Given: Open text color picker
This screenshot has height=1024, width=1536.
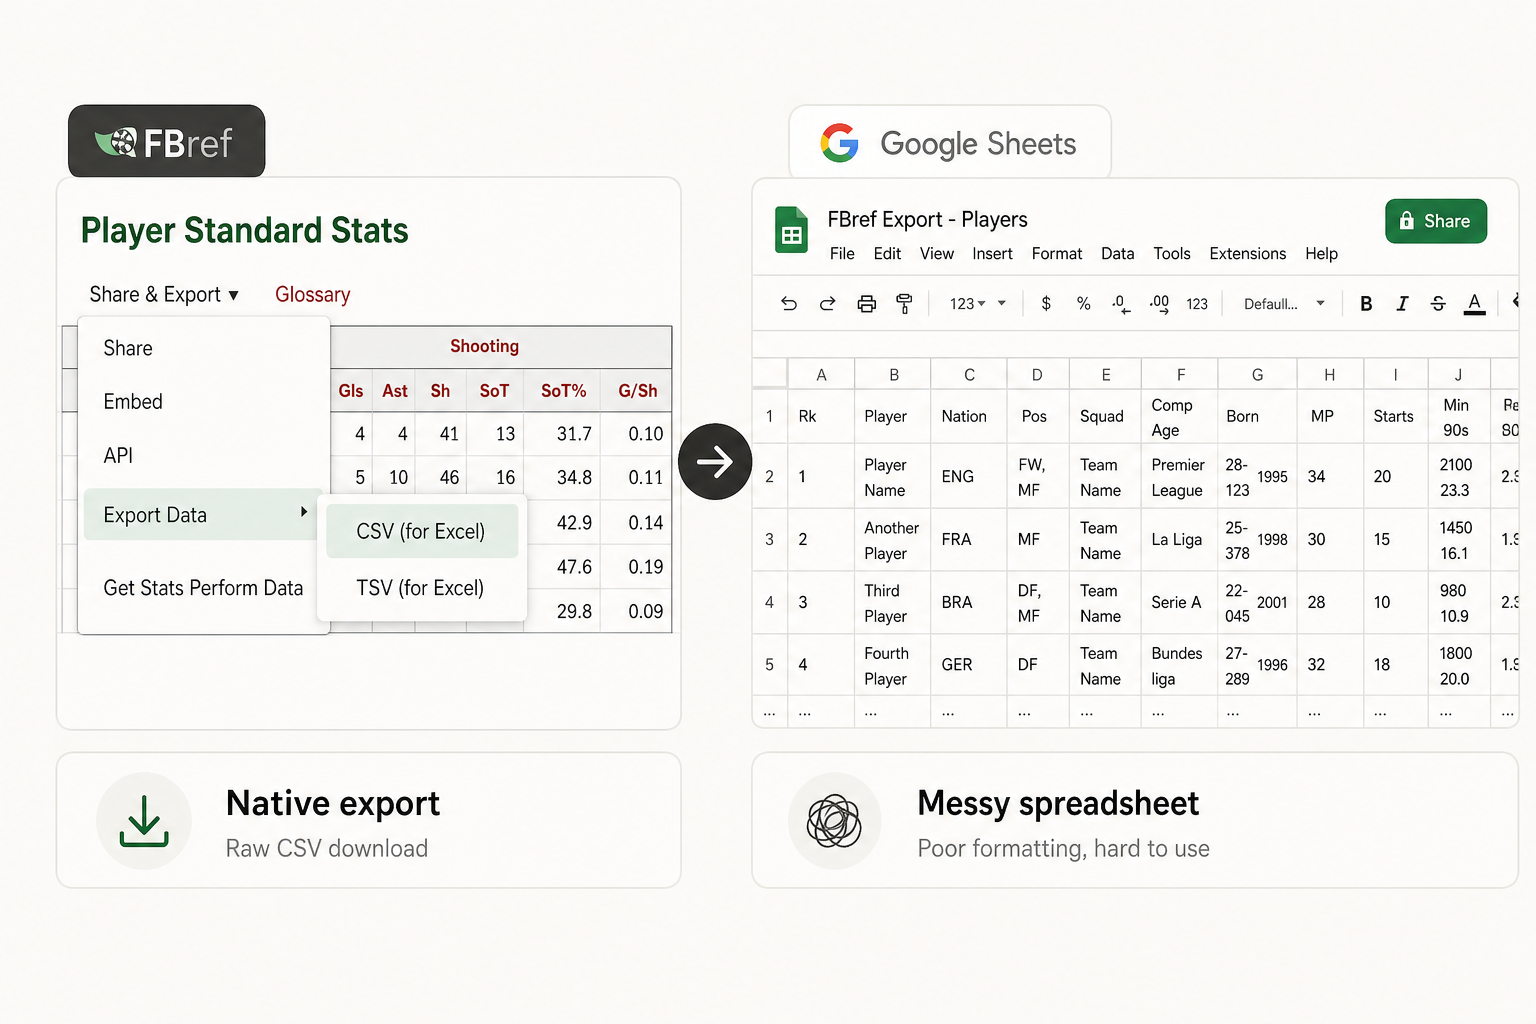Looking at the screenshot, I should tap(1474, 304).
